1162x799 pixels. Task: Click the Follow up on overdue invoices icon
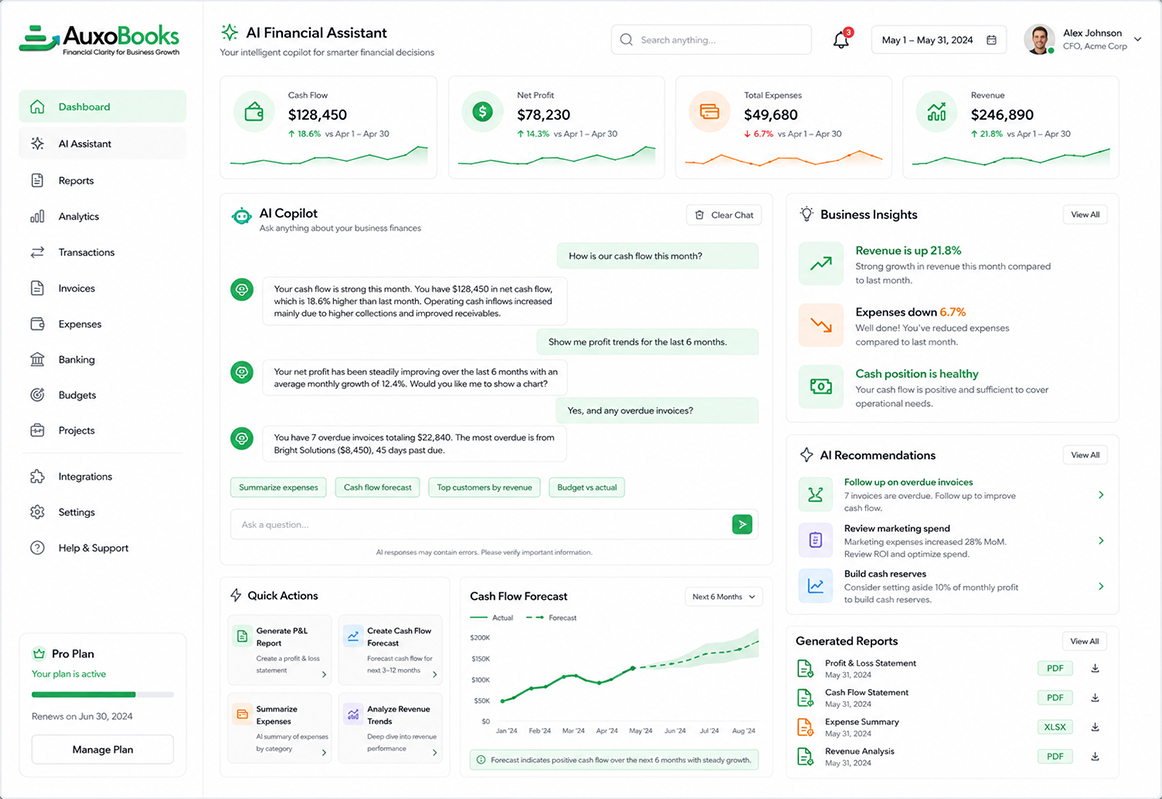(x=815, y=494)
